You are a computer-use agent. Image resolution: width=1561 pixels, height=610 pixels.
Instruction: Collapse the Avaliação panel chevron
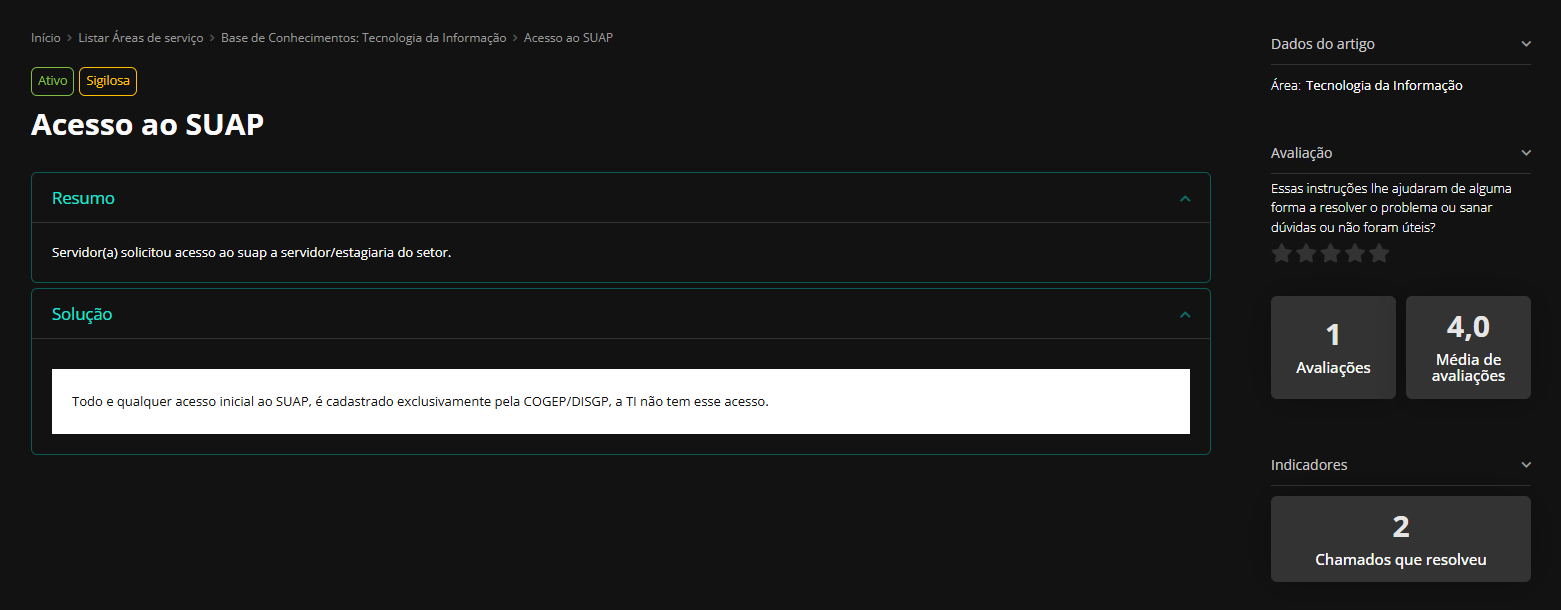coord(1525,153)
